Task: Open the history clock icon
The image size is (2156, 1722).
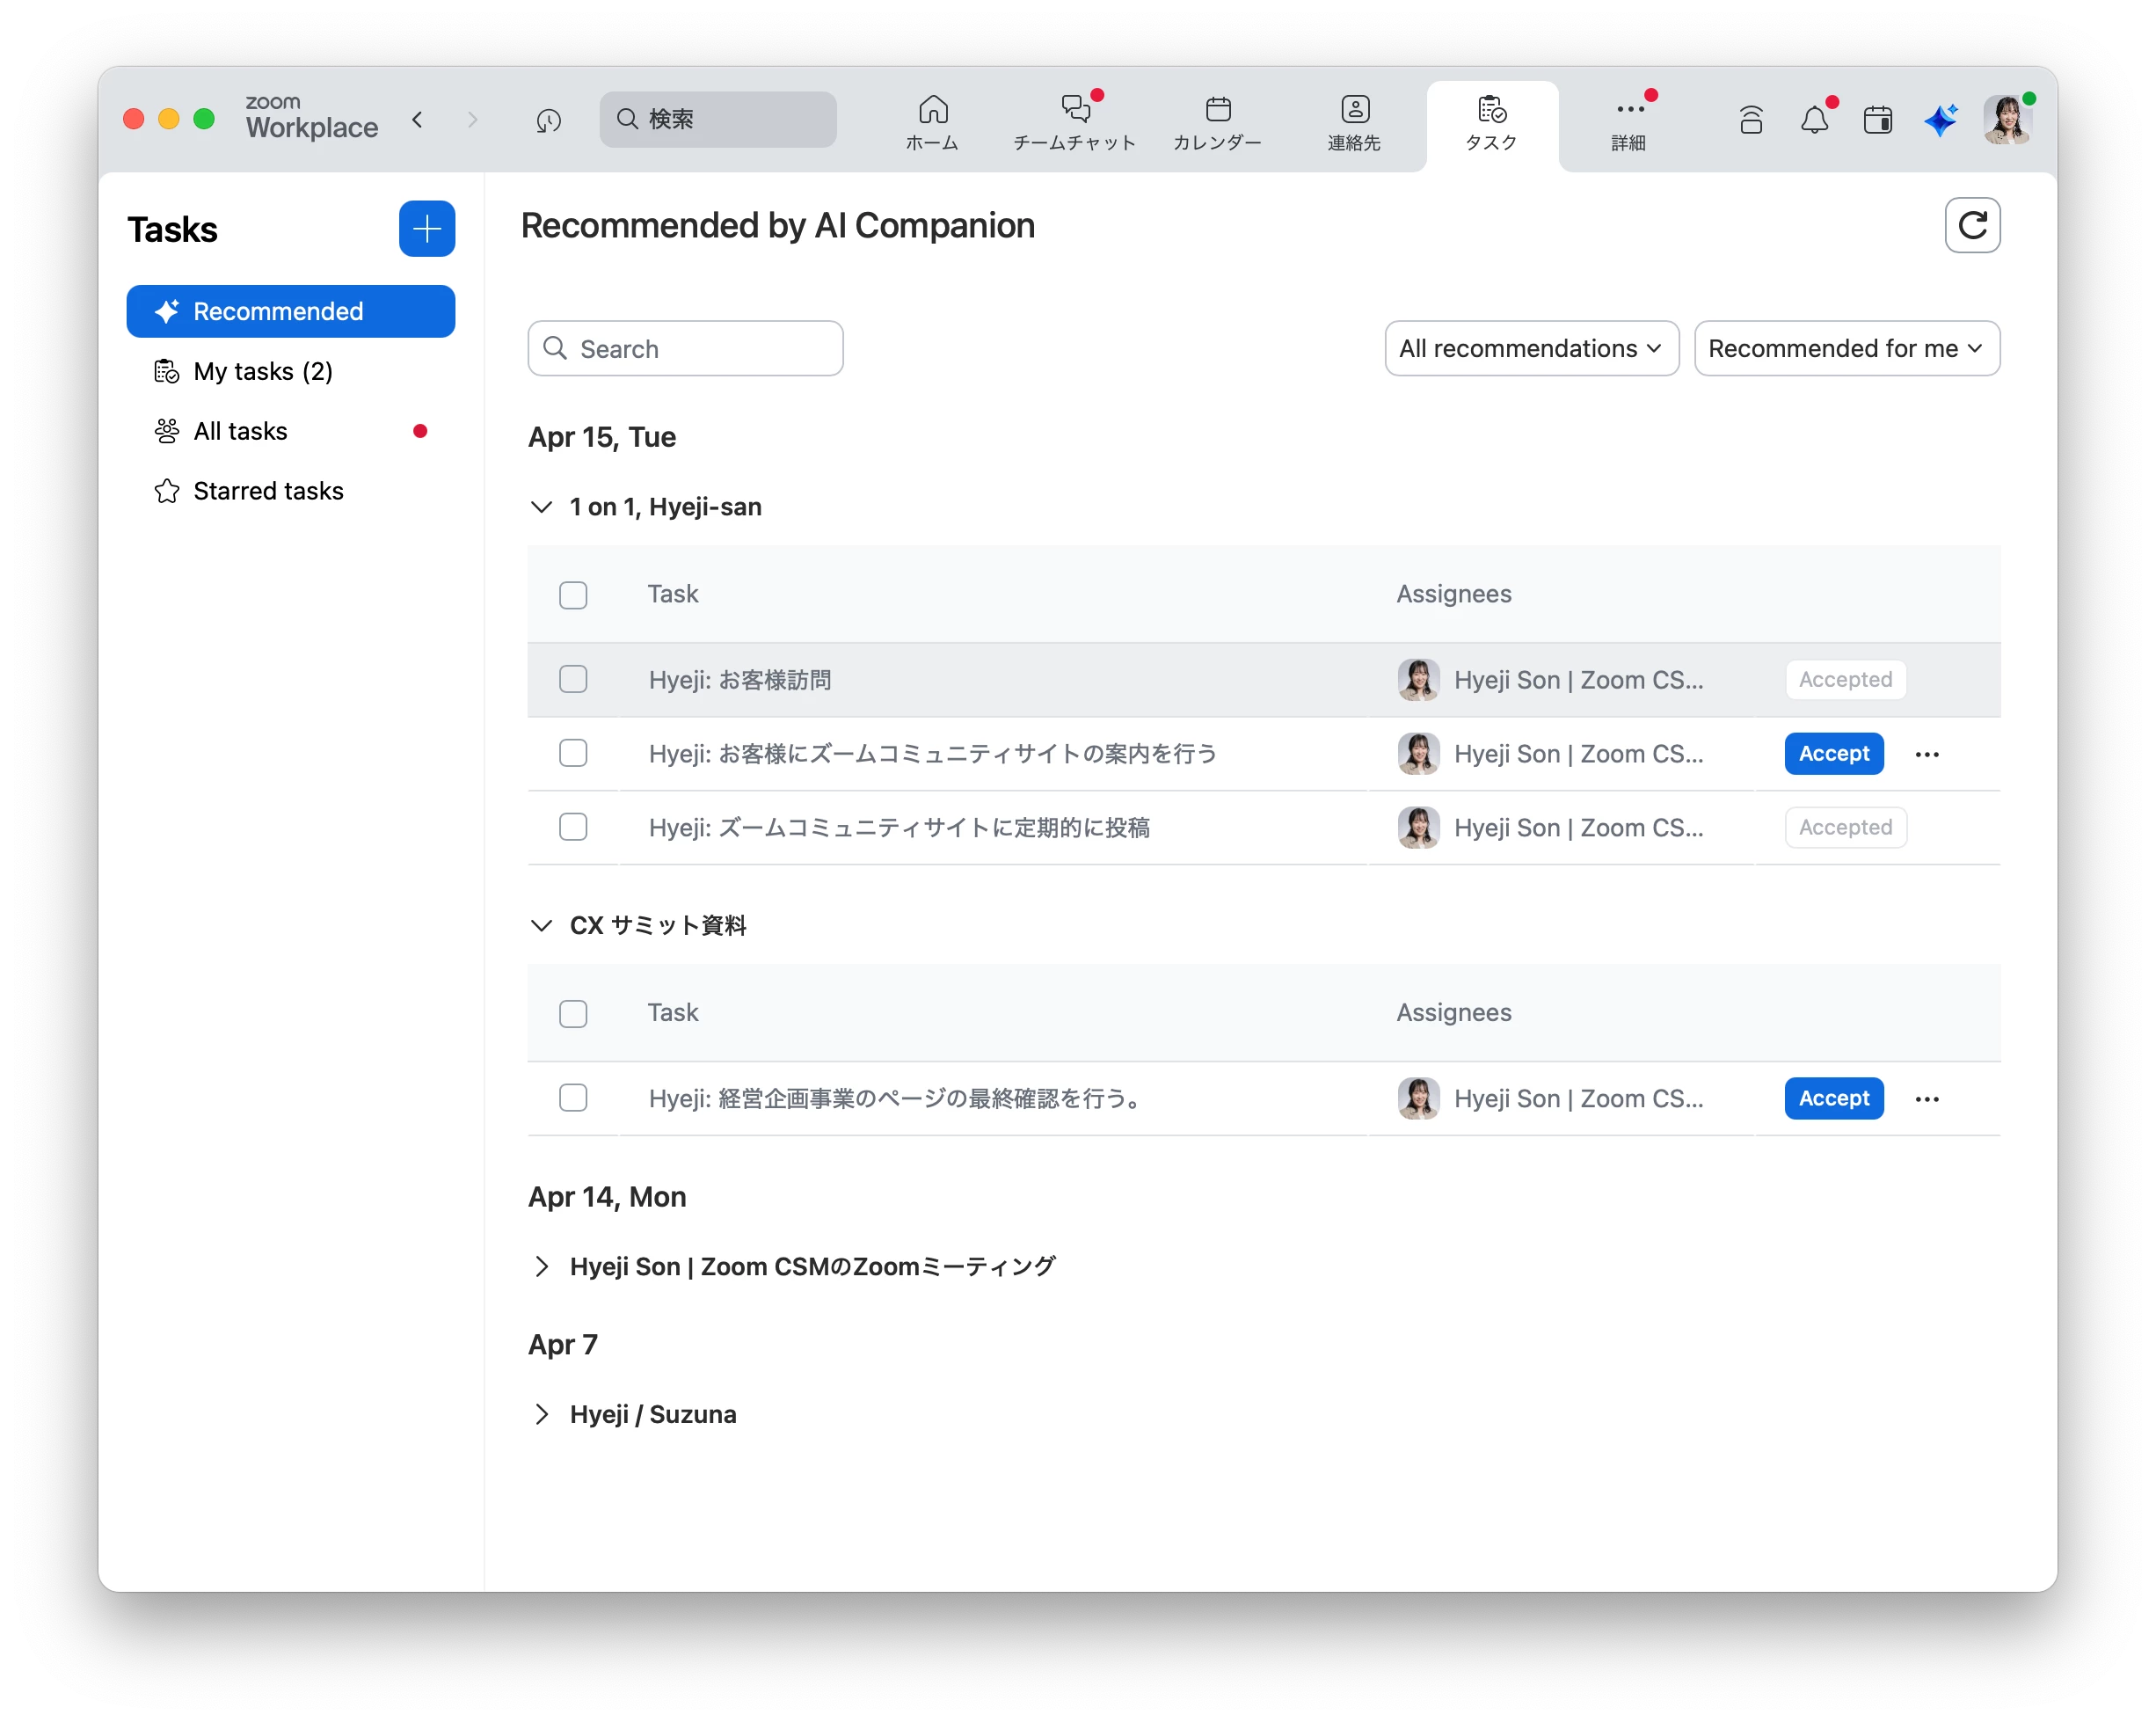Action: pyautogui.click(x=548, y=121)
